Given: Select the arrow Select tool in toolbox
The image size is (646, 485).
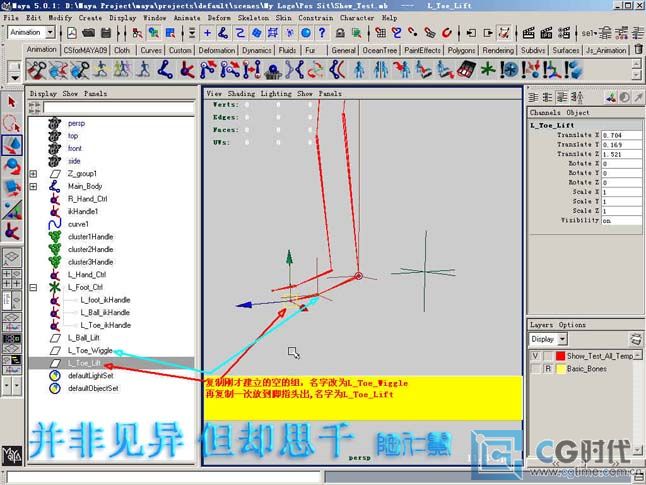Looking at the screenshot, I should click(12, 102).
